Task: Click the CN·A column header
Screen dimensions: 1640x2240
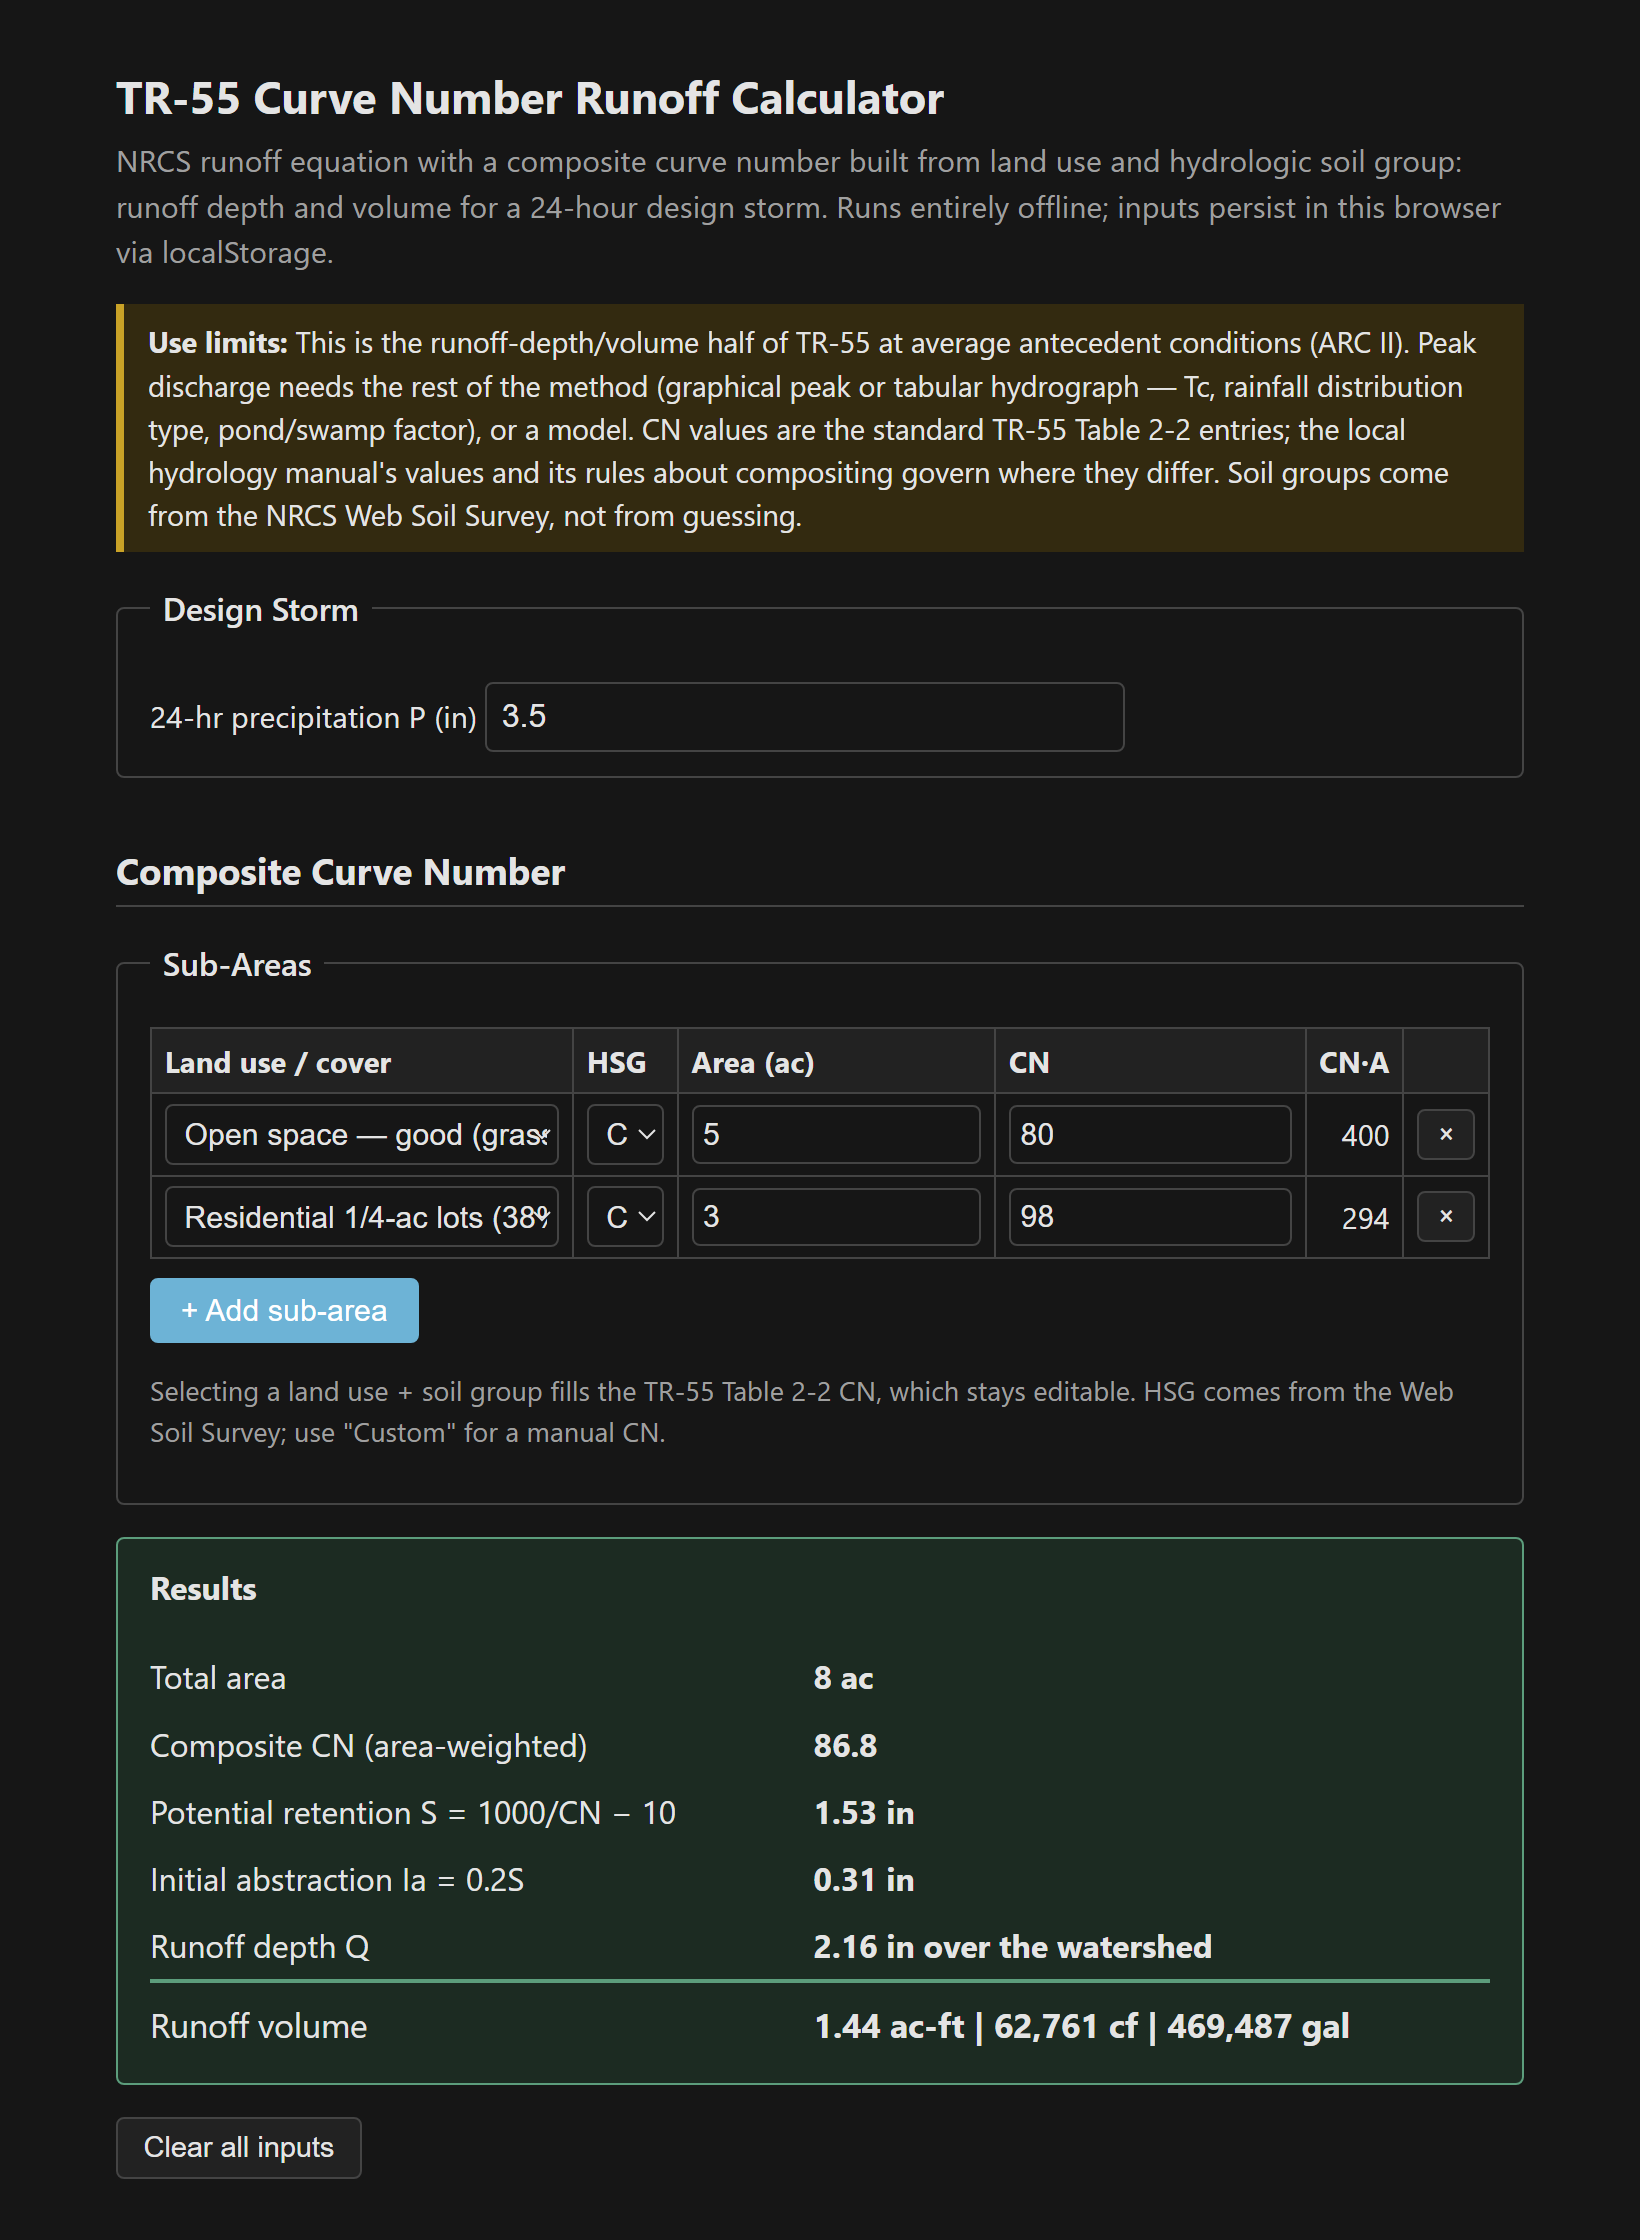Action: pos(1354,1062)
